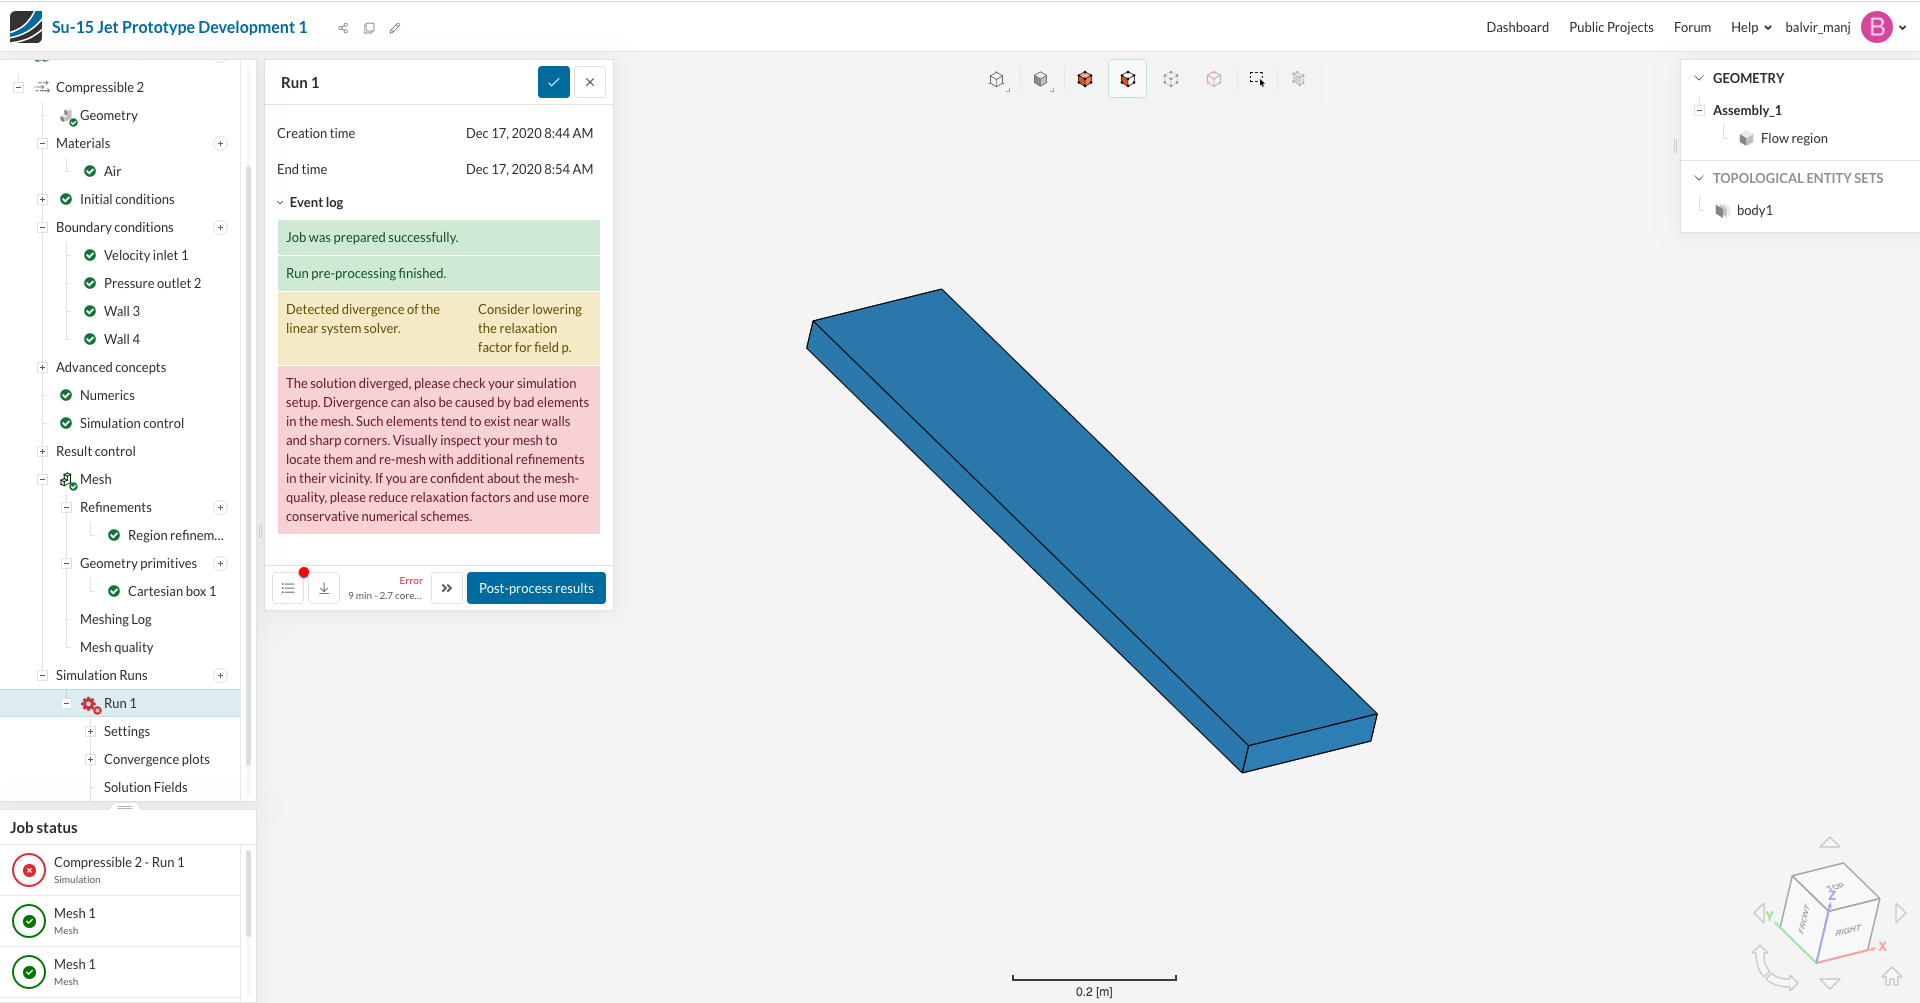Close the Run 1 panel
Image resolution: width=1920 pixels, height=1003 pixels.
tap(590, 82)
